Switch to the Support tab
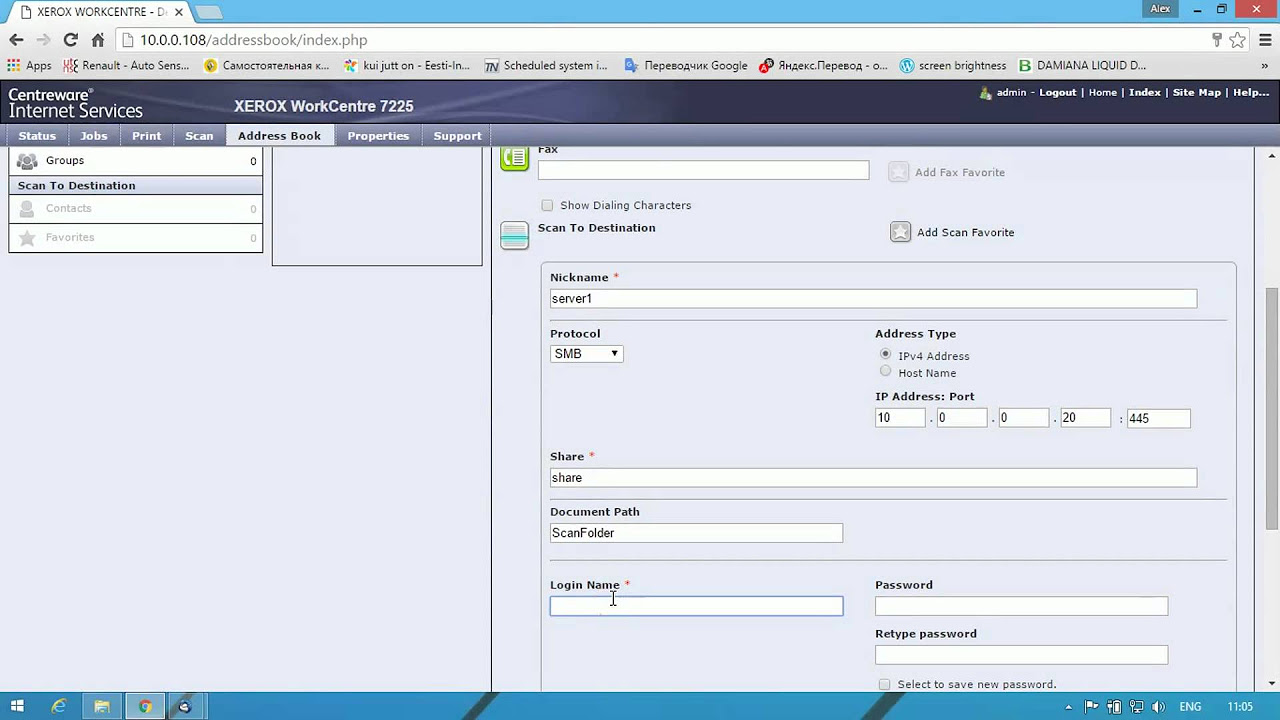This screenshot has width=1280, height=720. (457, 136)
